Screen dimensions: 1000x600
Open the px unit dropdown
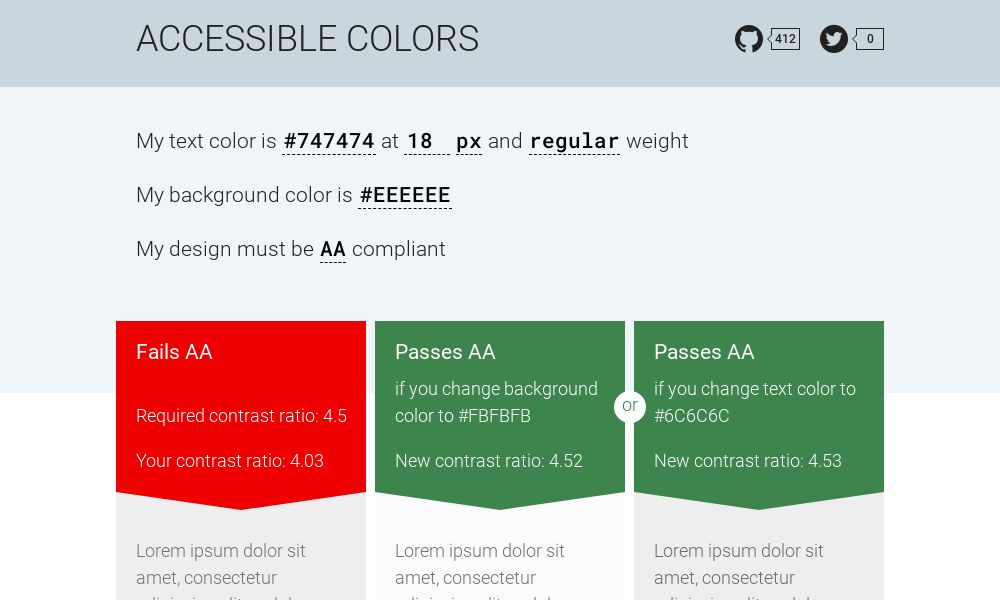coord(468,141)
